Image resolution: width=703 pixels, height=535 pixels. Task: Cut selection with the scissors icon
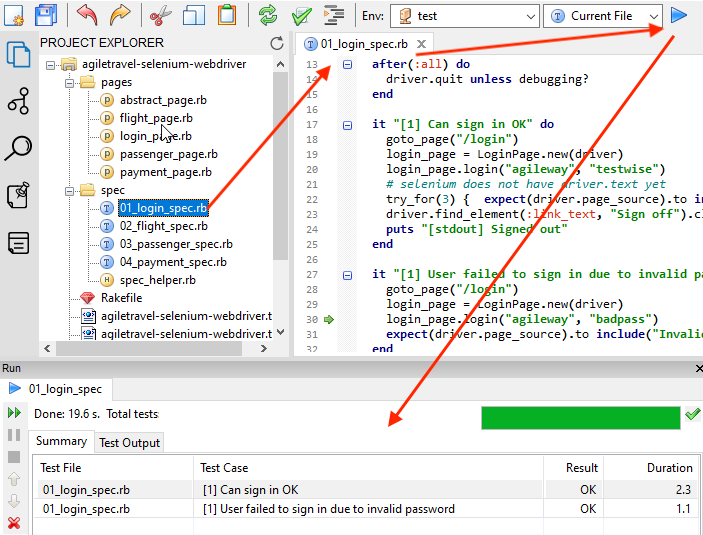pos(161,16)
